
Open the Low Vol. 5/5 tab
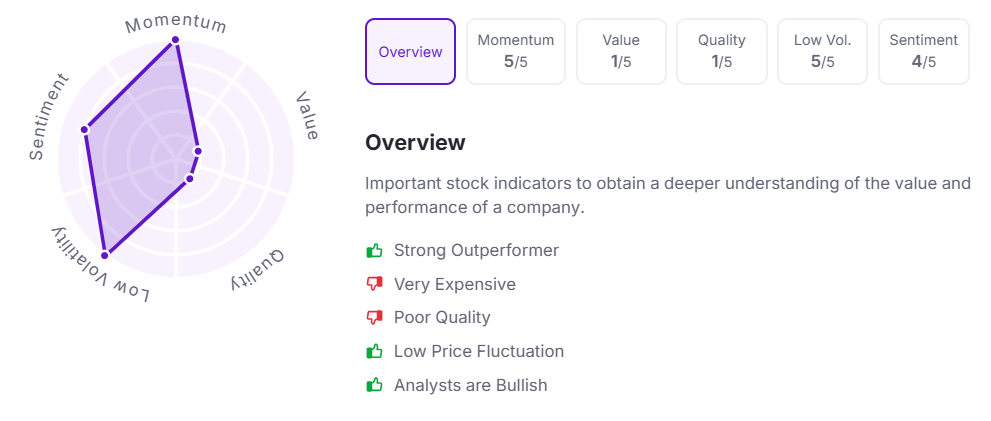(x=823, y=51)
